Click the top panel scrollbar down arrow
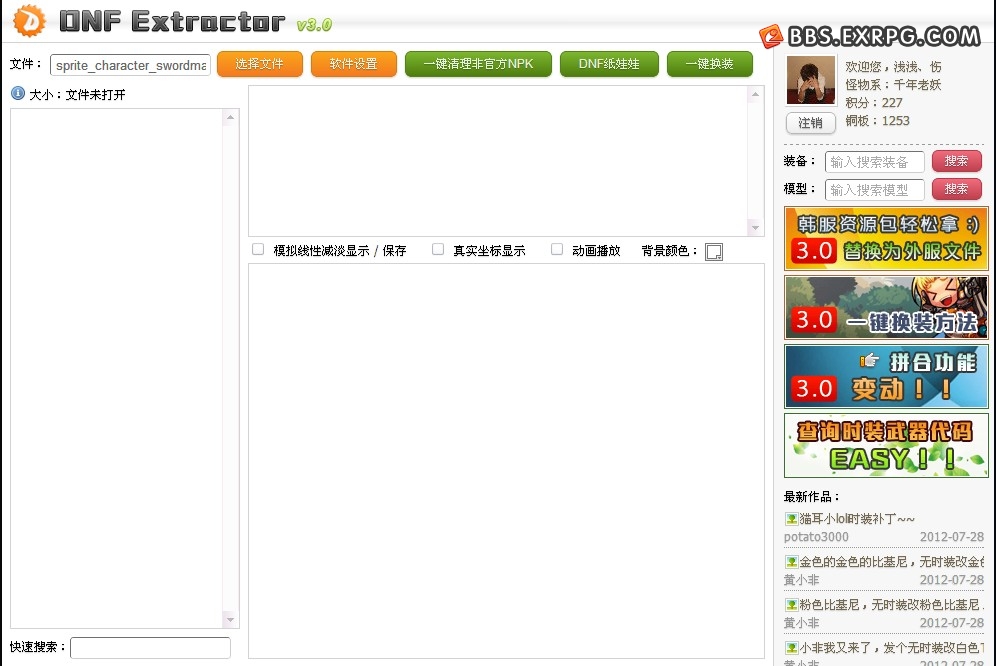The image size is (996, 666). pos(755,228)
